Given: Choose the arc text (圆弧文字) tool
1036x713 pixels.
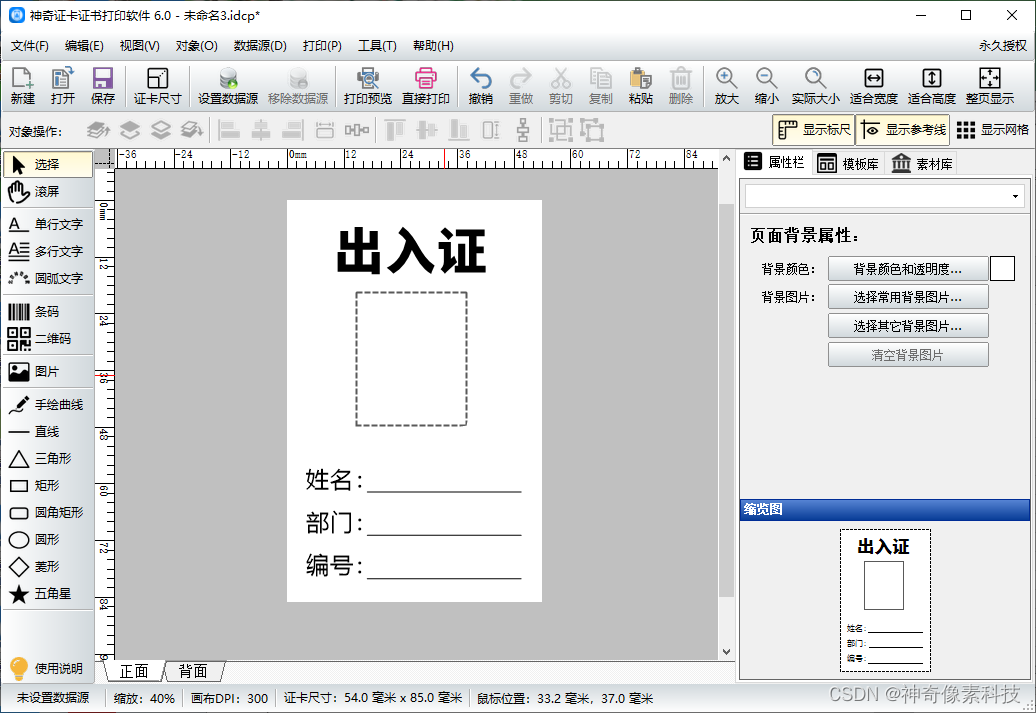Looking at the screenshot, I should pos(48,278).
